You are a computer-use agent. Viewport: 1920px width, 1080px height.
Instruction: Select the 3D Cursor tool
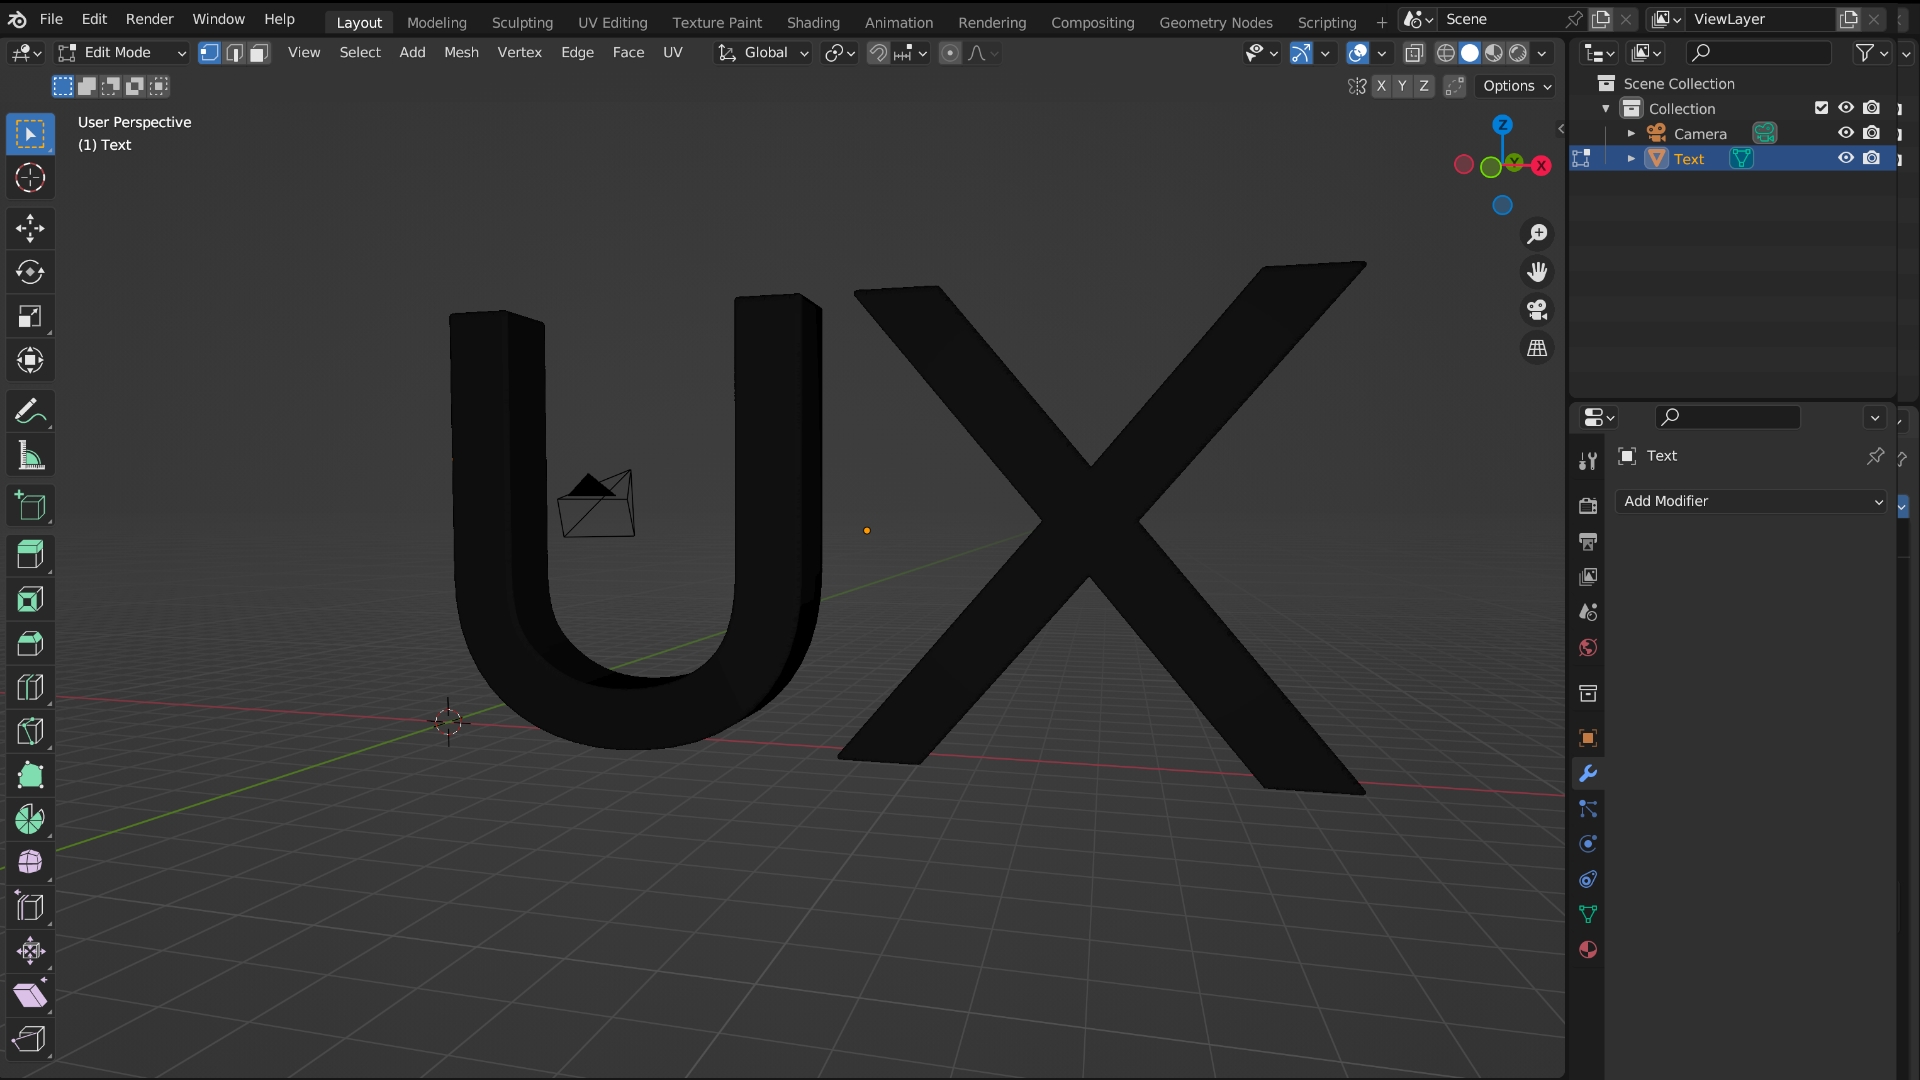[x=30, y=178]
